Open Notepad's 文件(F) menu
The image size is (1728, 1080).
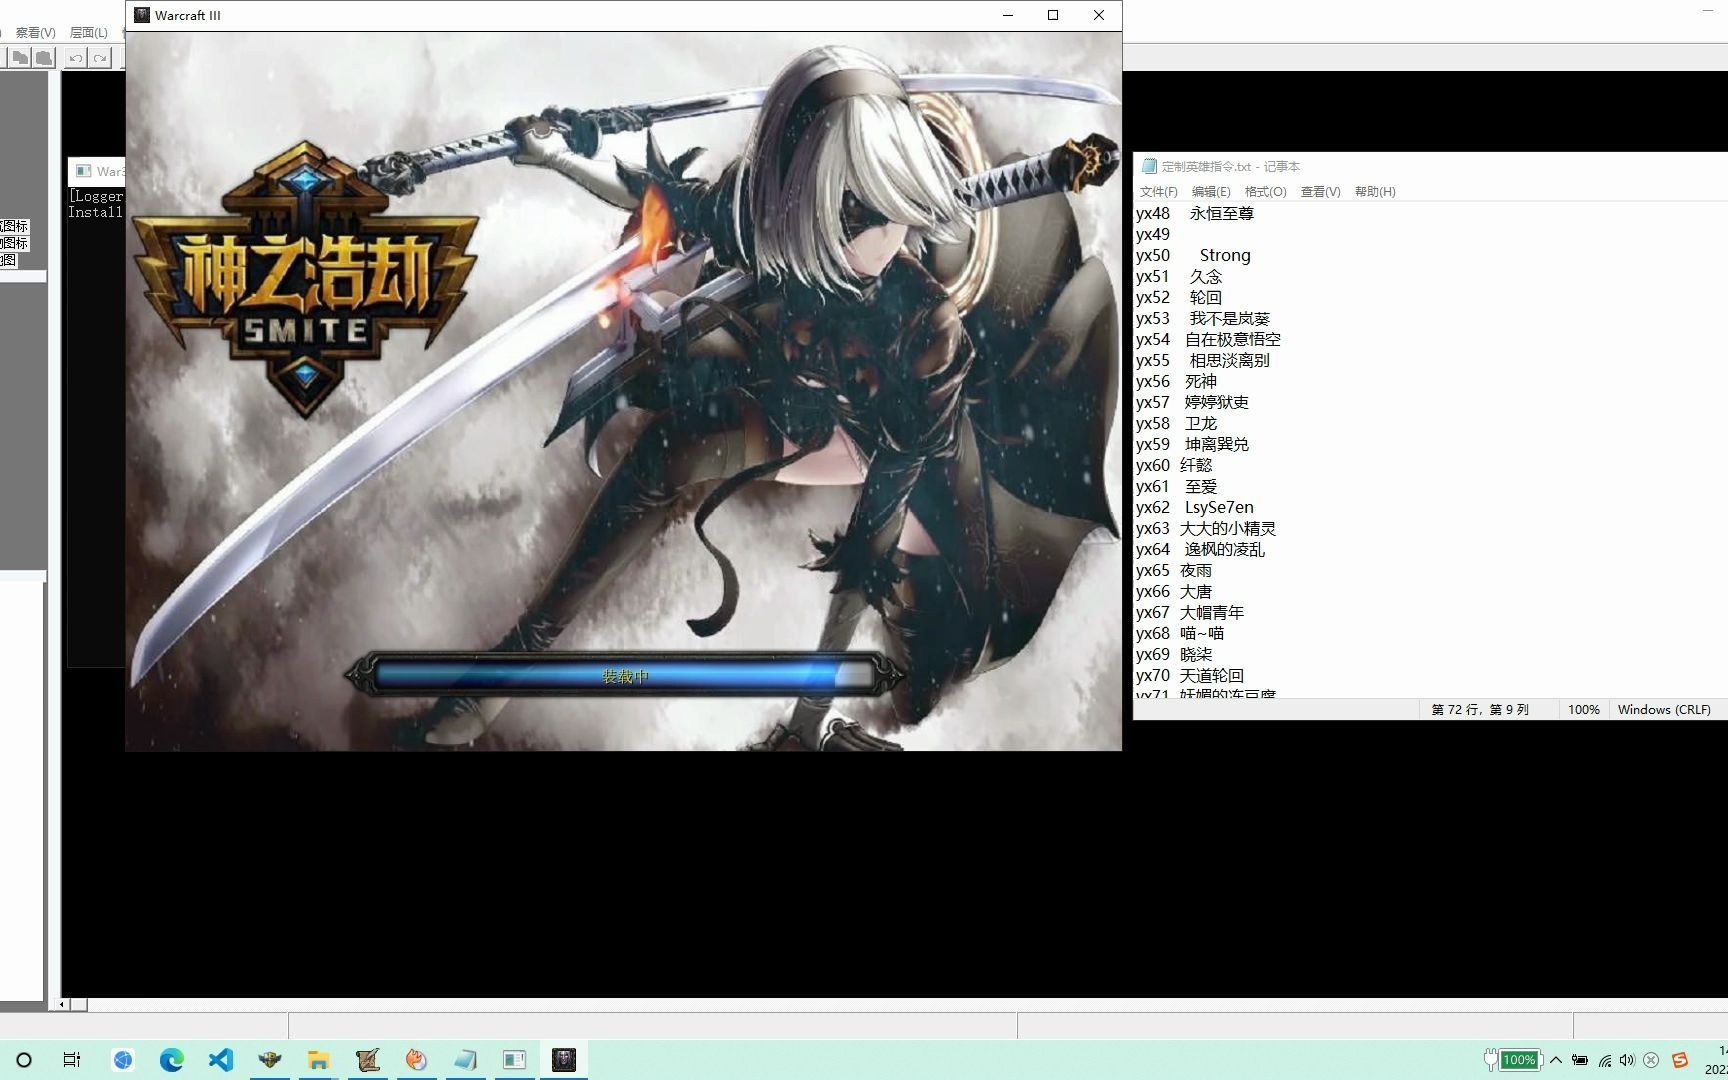1158,191
